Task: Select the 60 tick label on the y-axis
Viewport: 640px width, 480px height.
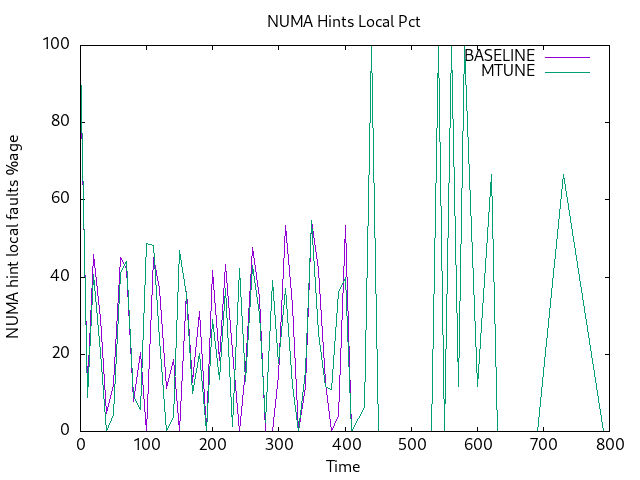Action: [x=59, y=198]
